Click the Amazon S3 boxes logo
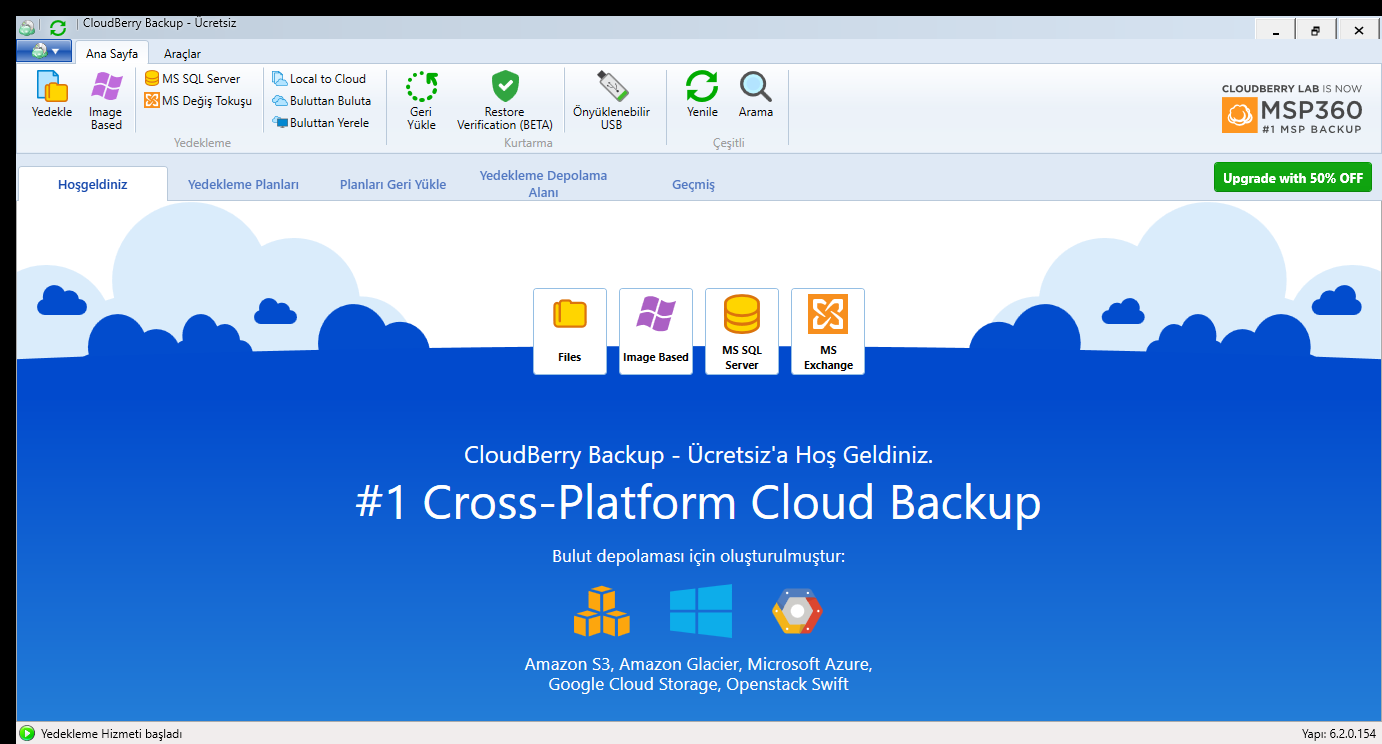 point(602,611)
